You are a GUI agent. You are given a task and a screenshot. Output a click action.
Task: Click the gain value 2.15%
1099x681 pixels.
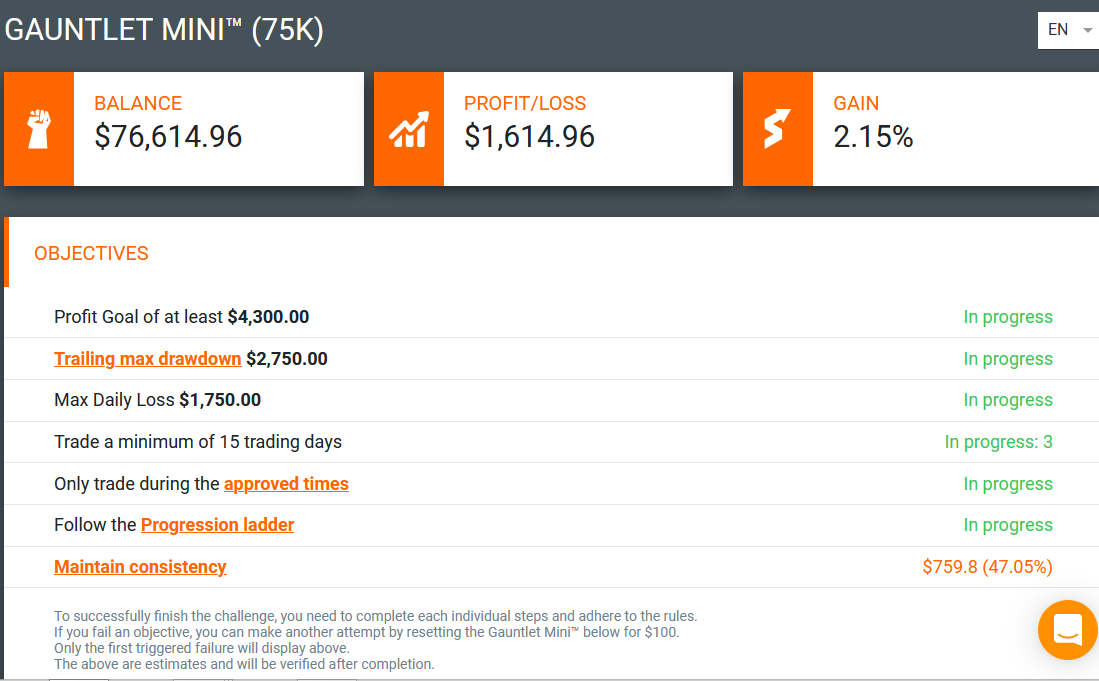(x=873, y=137)
